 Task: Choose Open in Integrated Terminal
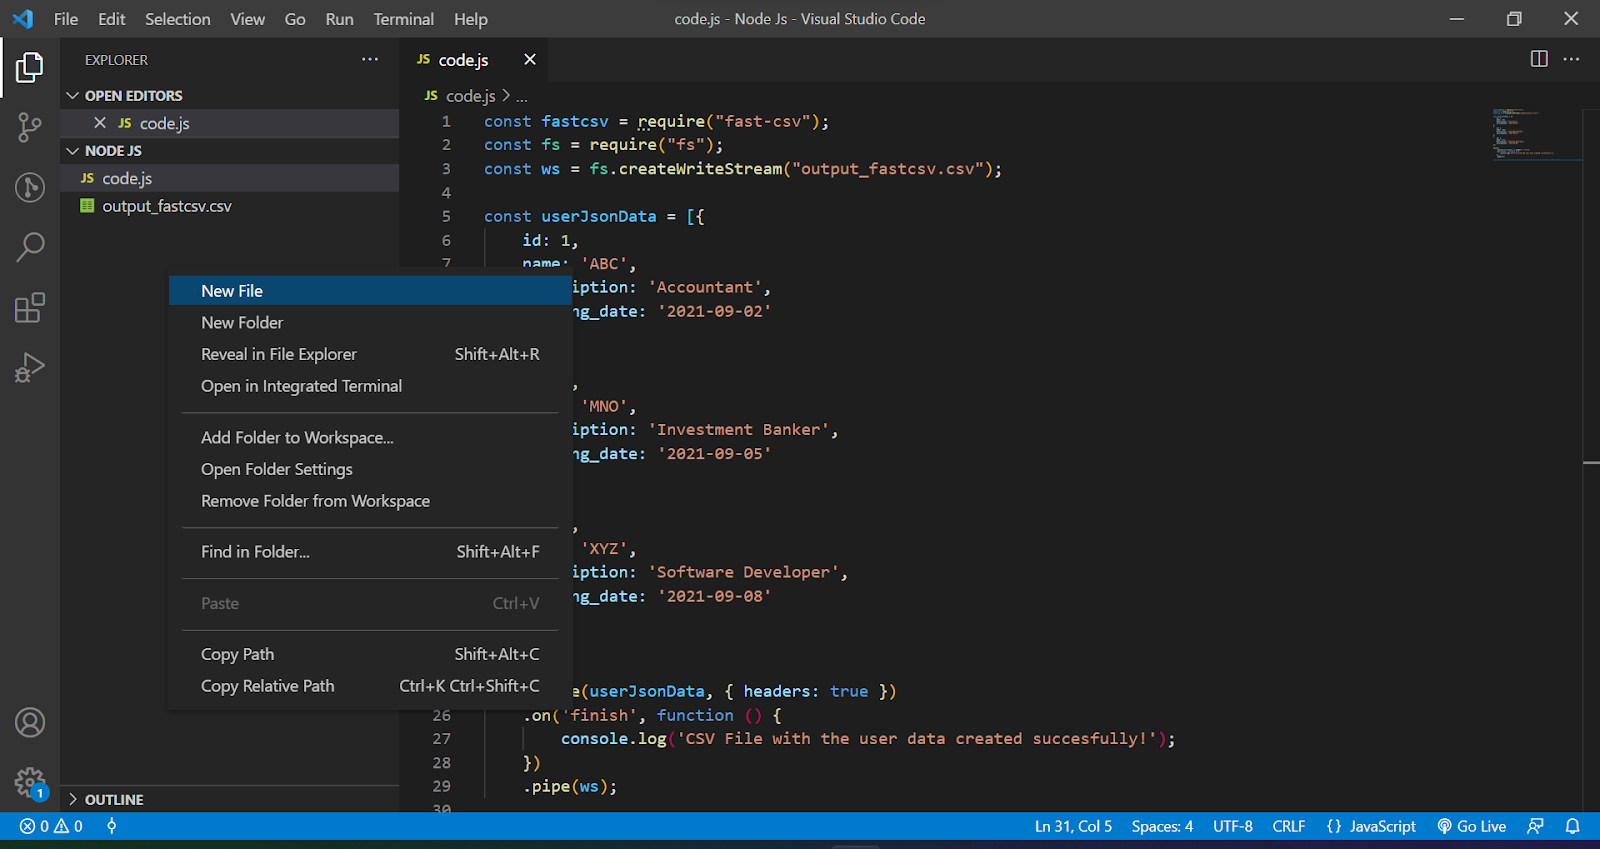370,386
